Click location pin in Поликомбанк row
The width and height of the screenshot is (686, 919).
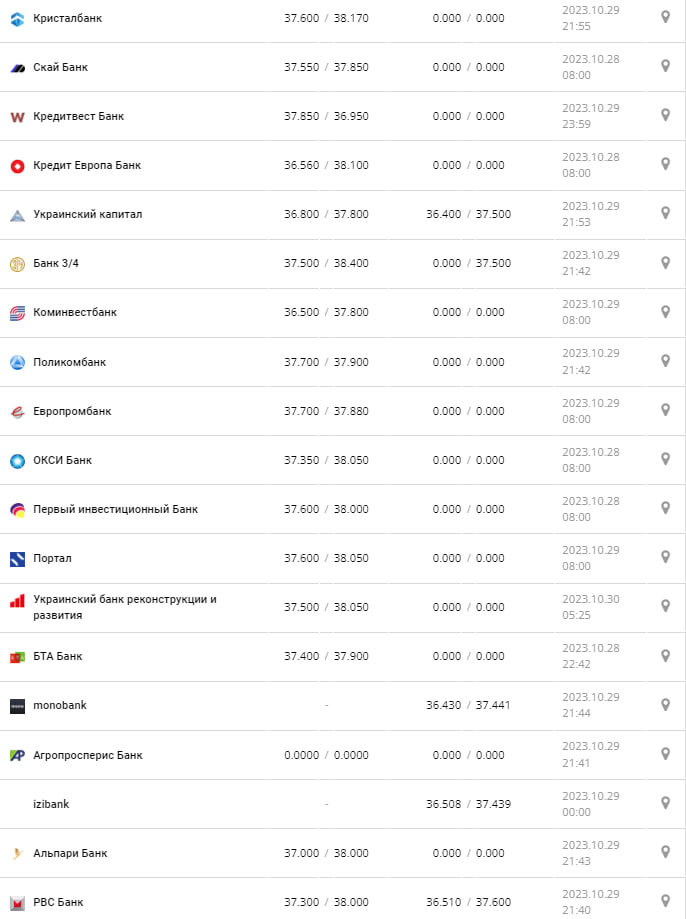point(665,361)
